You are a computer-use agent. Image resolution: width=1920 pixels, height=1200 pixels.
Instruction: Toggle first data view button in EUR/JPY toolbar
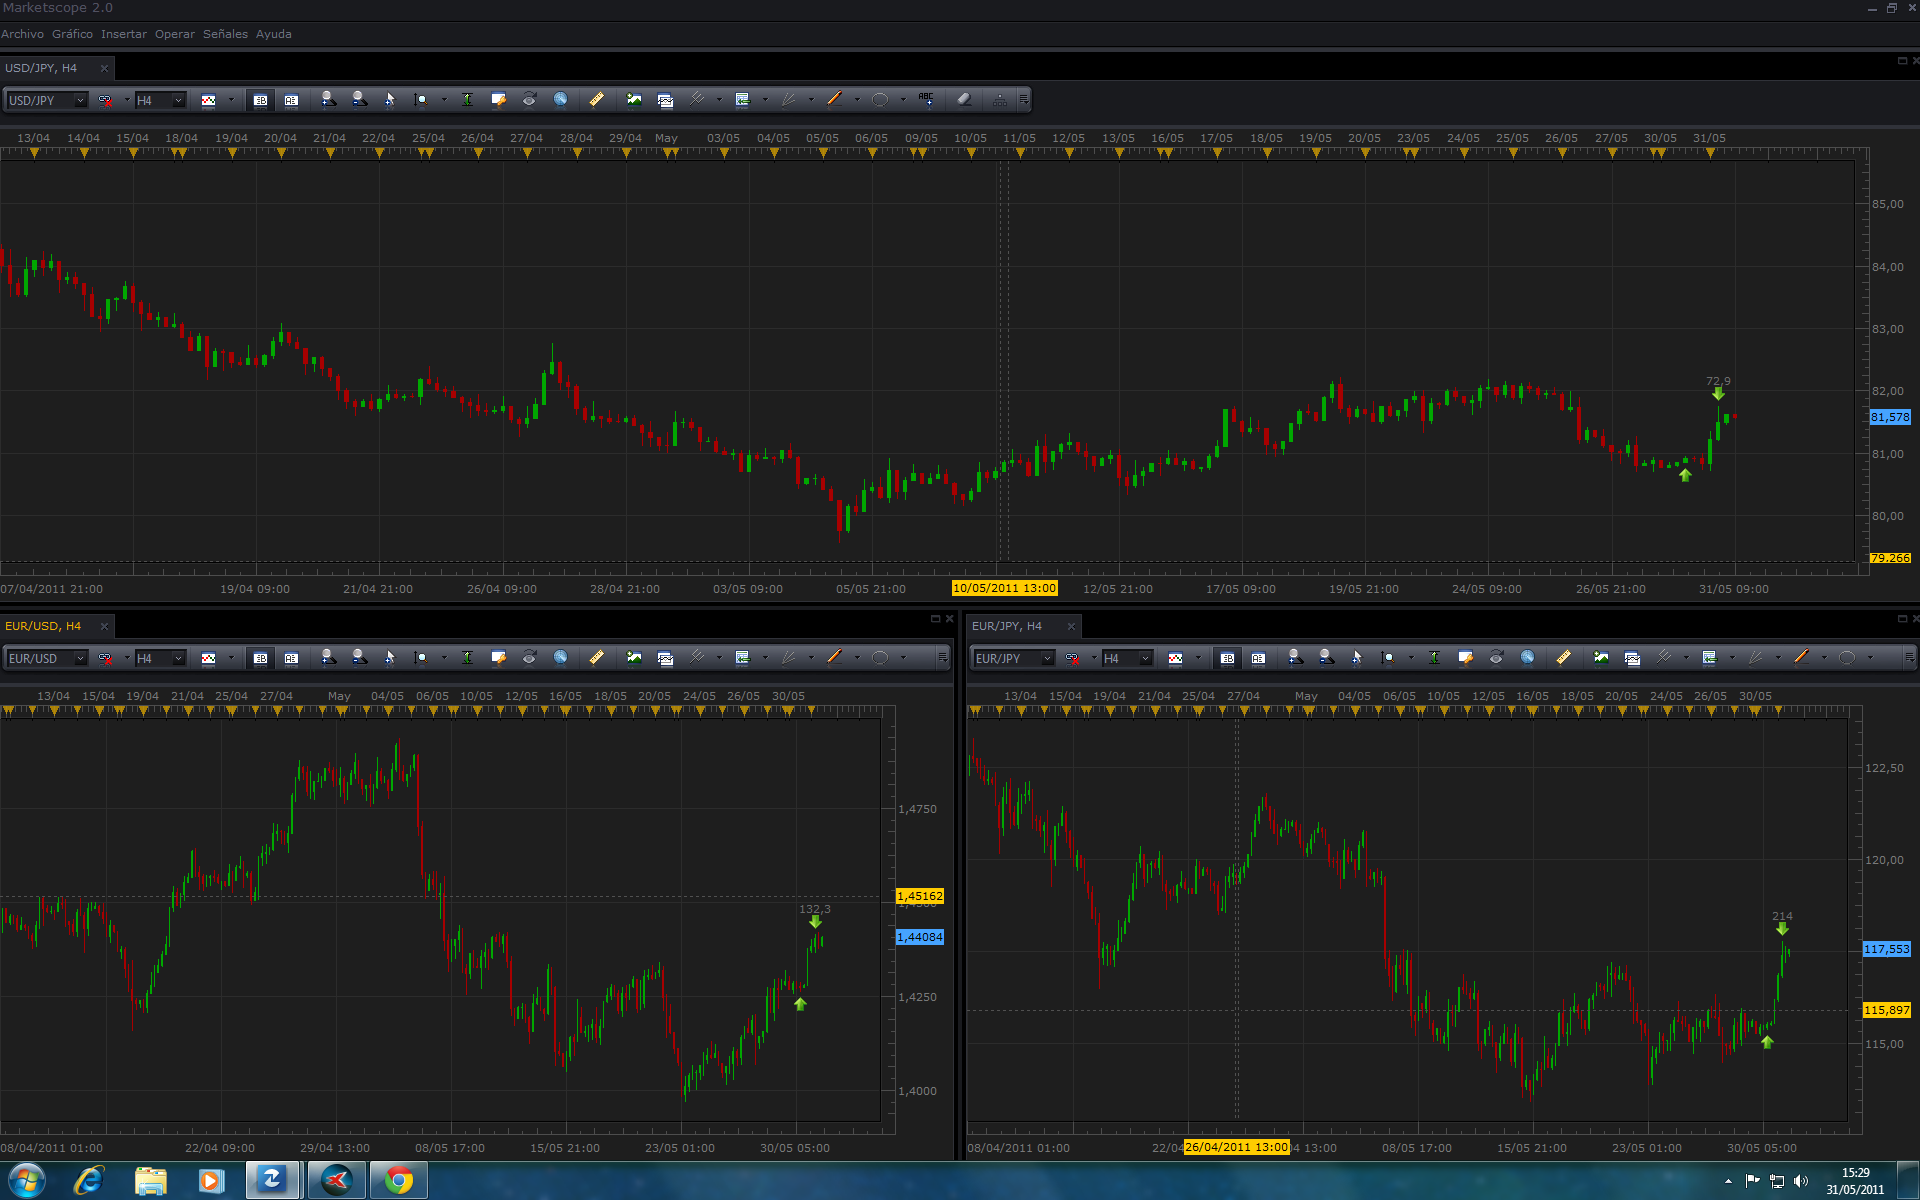[x=1227, y=658]
